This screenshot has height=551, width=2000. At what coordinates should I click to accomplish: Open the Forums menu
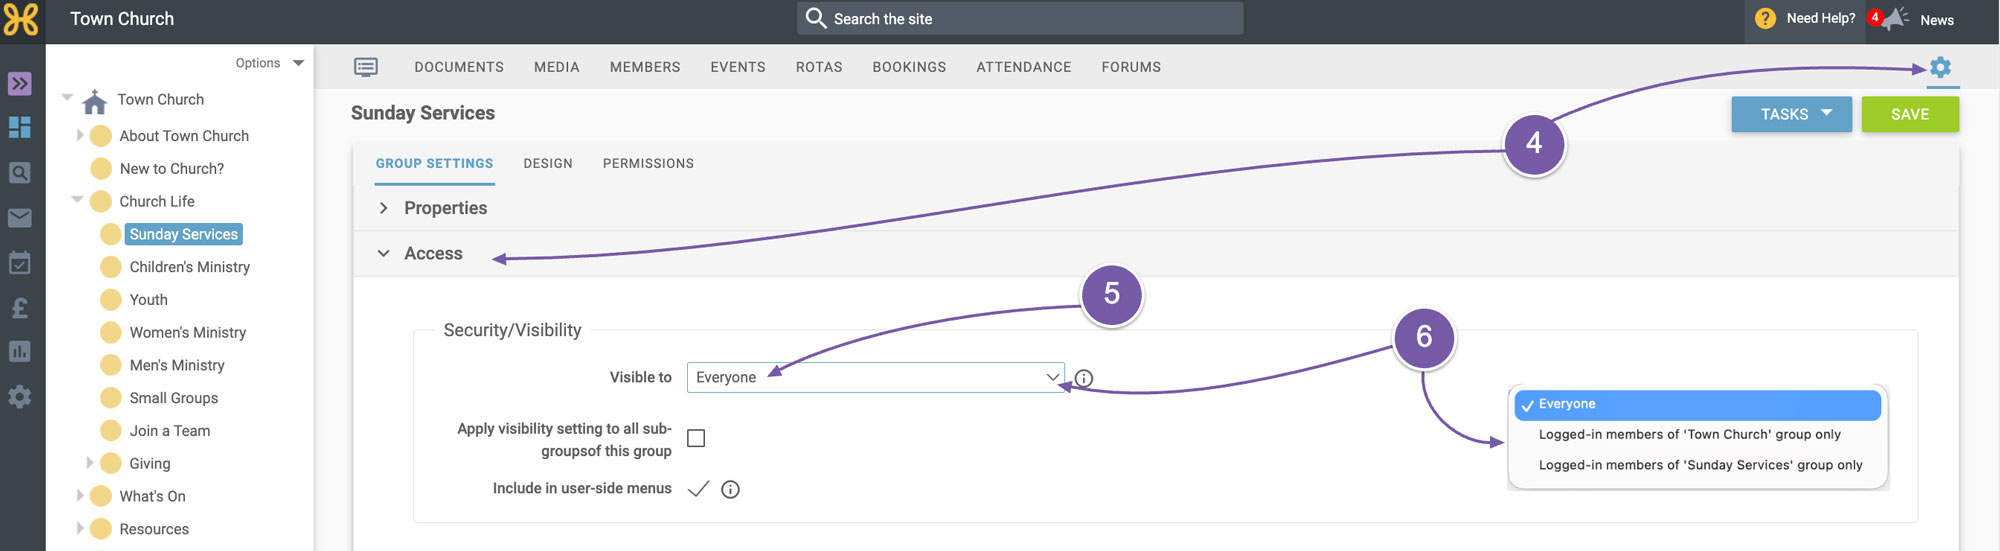pos(1131,67)
